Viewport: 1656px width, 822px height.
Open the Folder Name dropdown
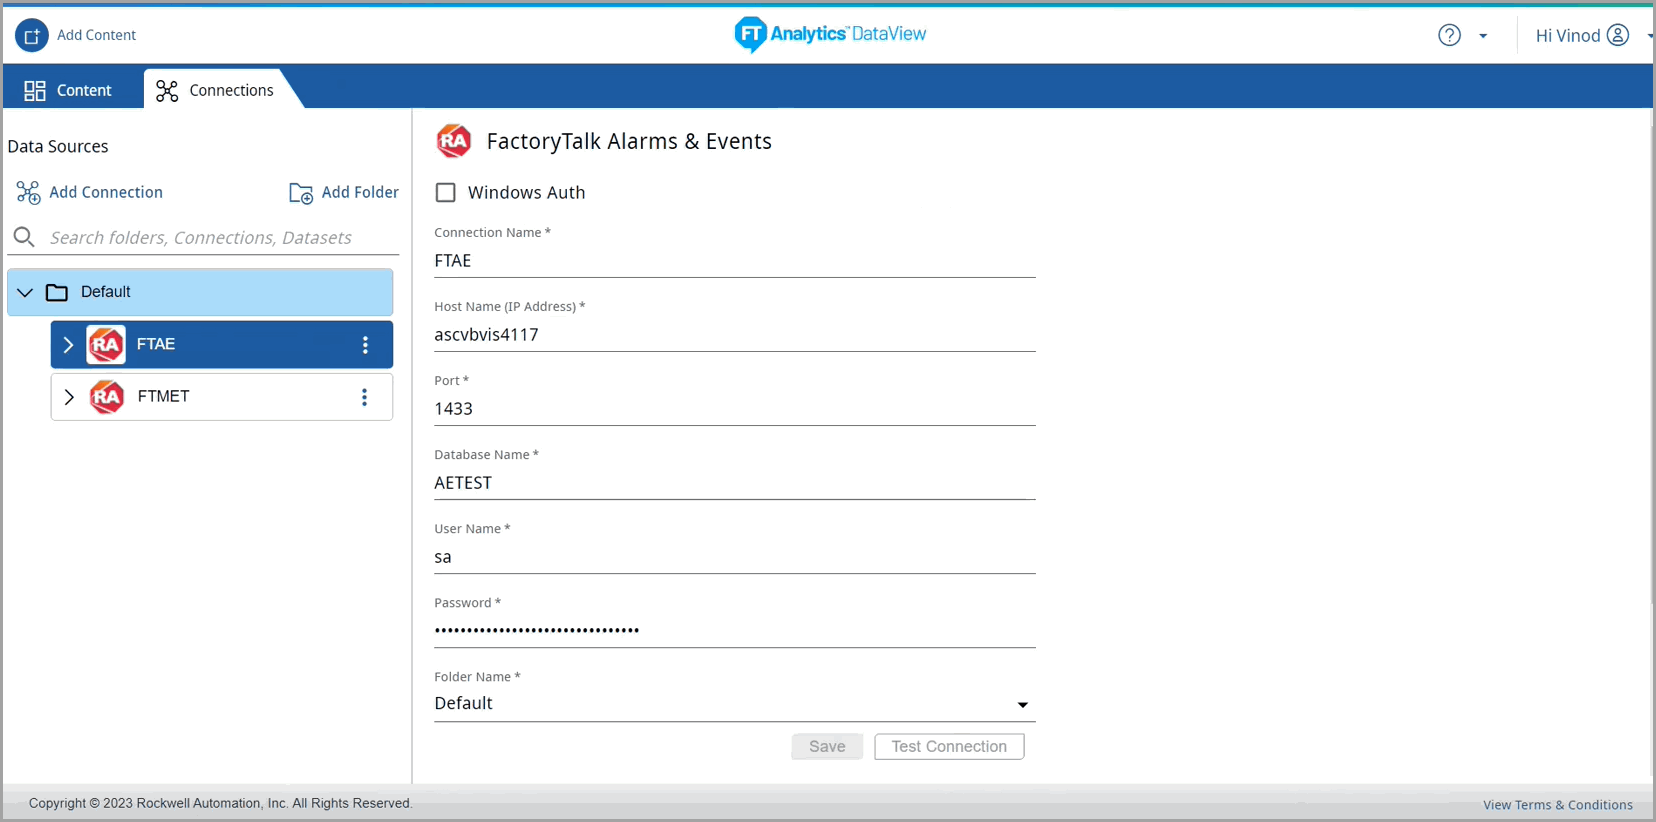click(1022, 704)
